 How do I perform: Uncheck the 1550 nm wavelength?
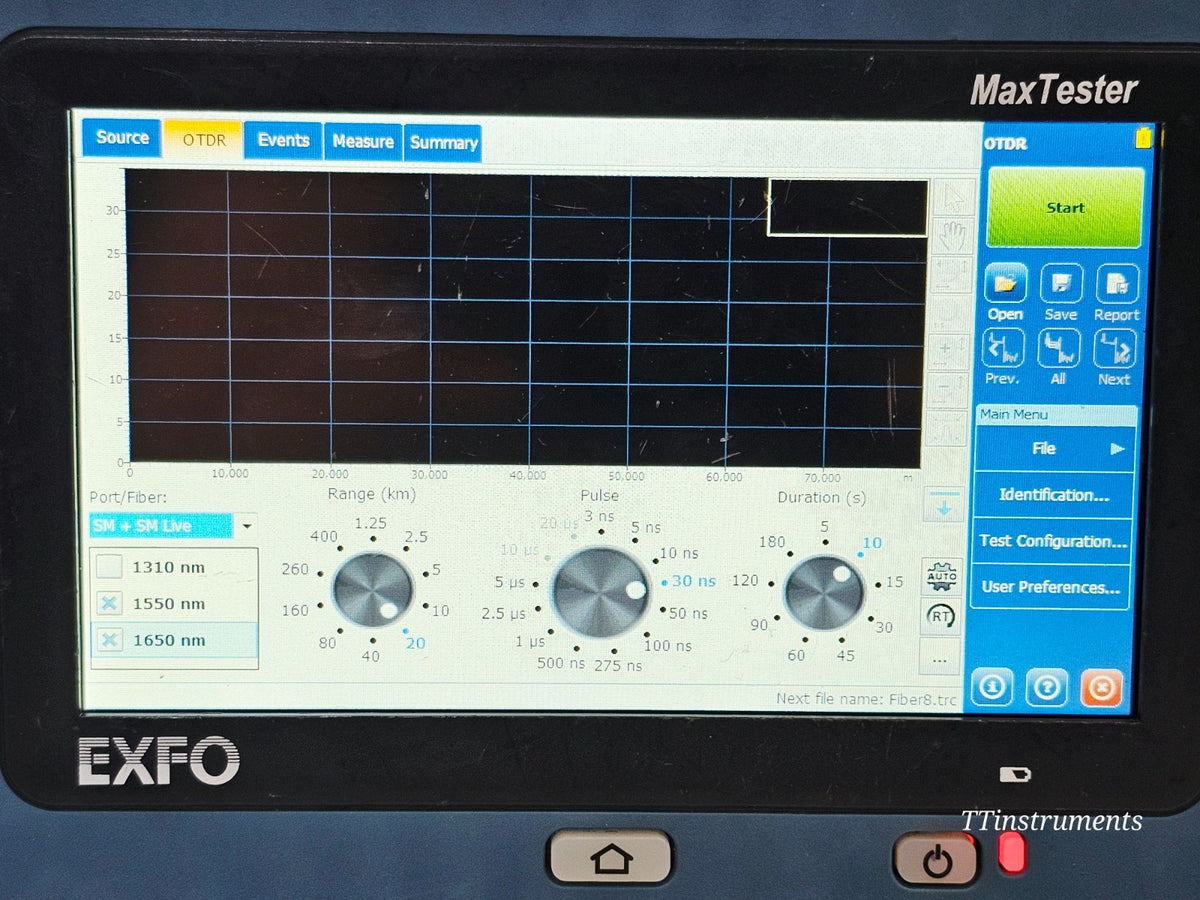pyautogui.click(x=109, y=603)
